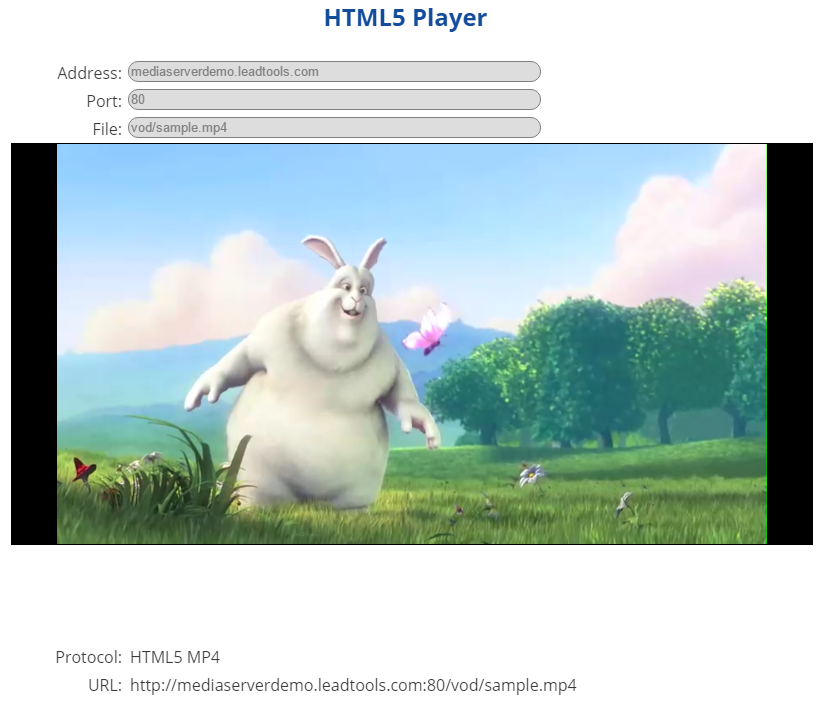Screen dimensions: 828x711
Task: Click the Protocol: label
Action: tap(89, 657)
